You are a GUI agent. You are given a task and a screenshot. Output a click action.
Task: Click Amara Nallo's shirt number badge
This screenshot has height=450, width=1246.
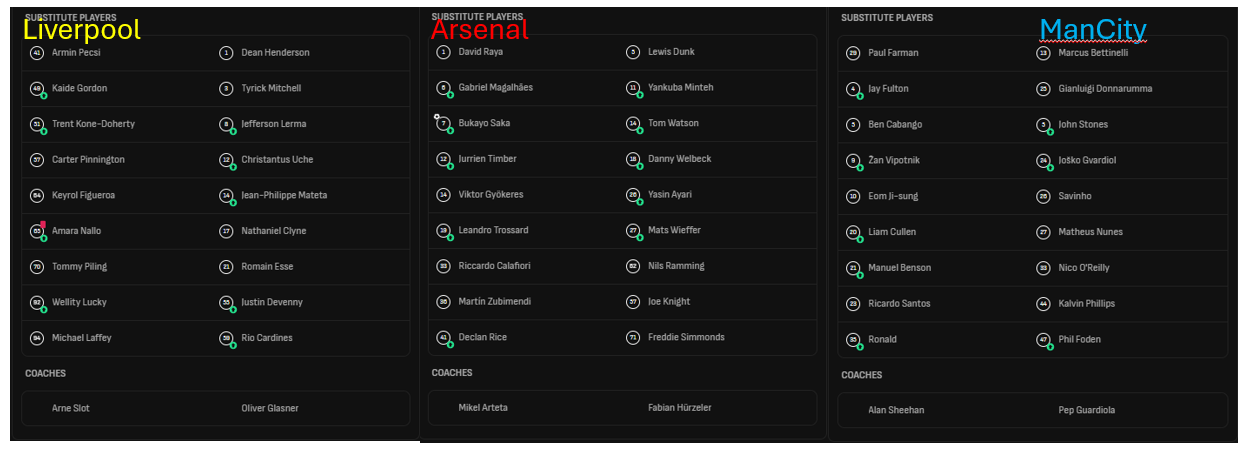coord(37,231)
